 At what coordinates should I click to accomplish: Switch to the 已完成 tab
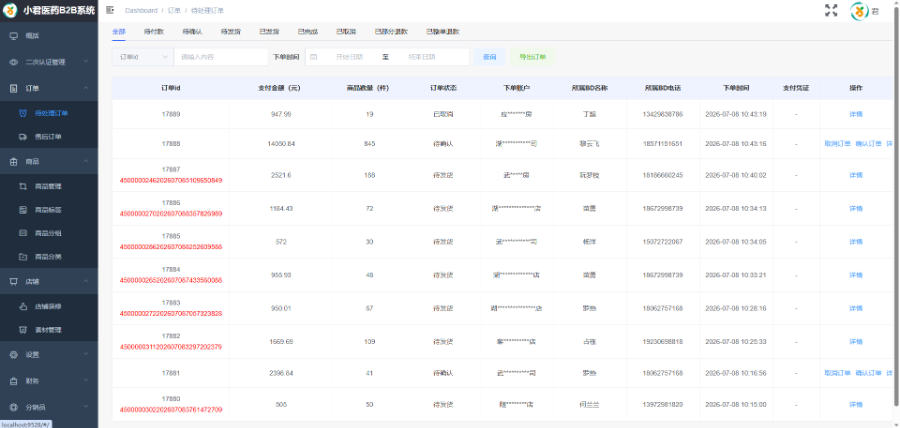pyautogui.click(x=308, y=32)
